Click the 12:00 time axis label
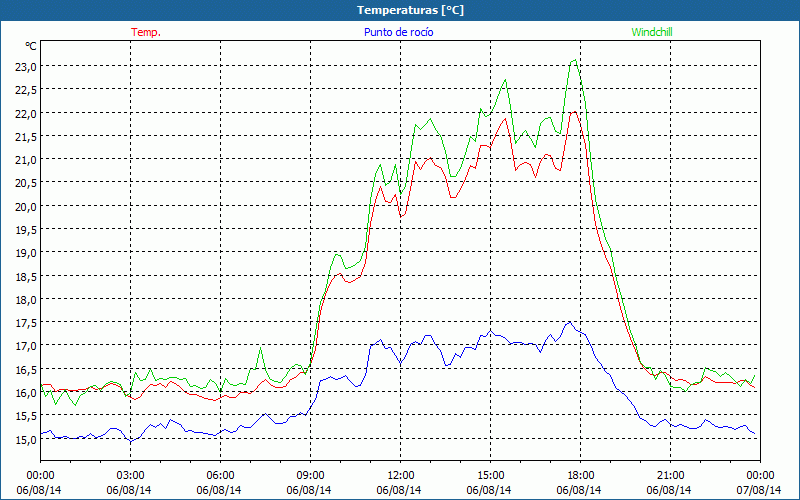 pos(401,476)
